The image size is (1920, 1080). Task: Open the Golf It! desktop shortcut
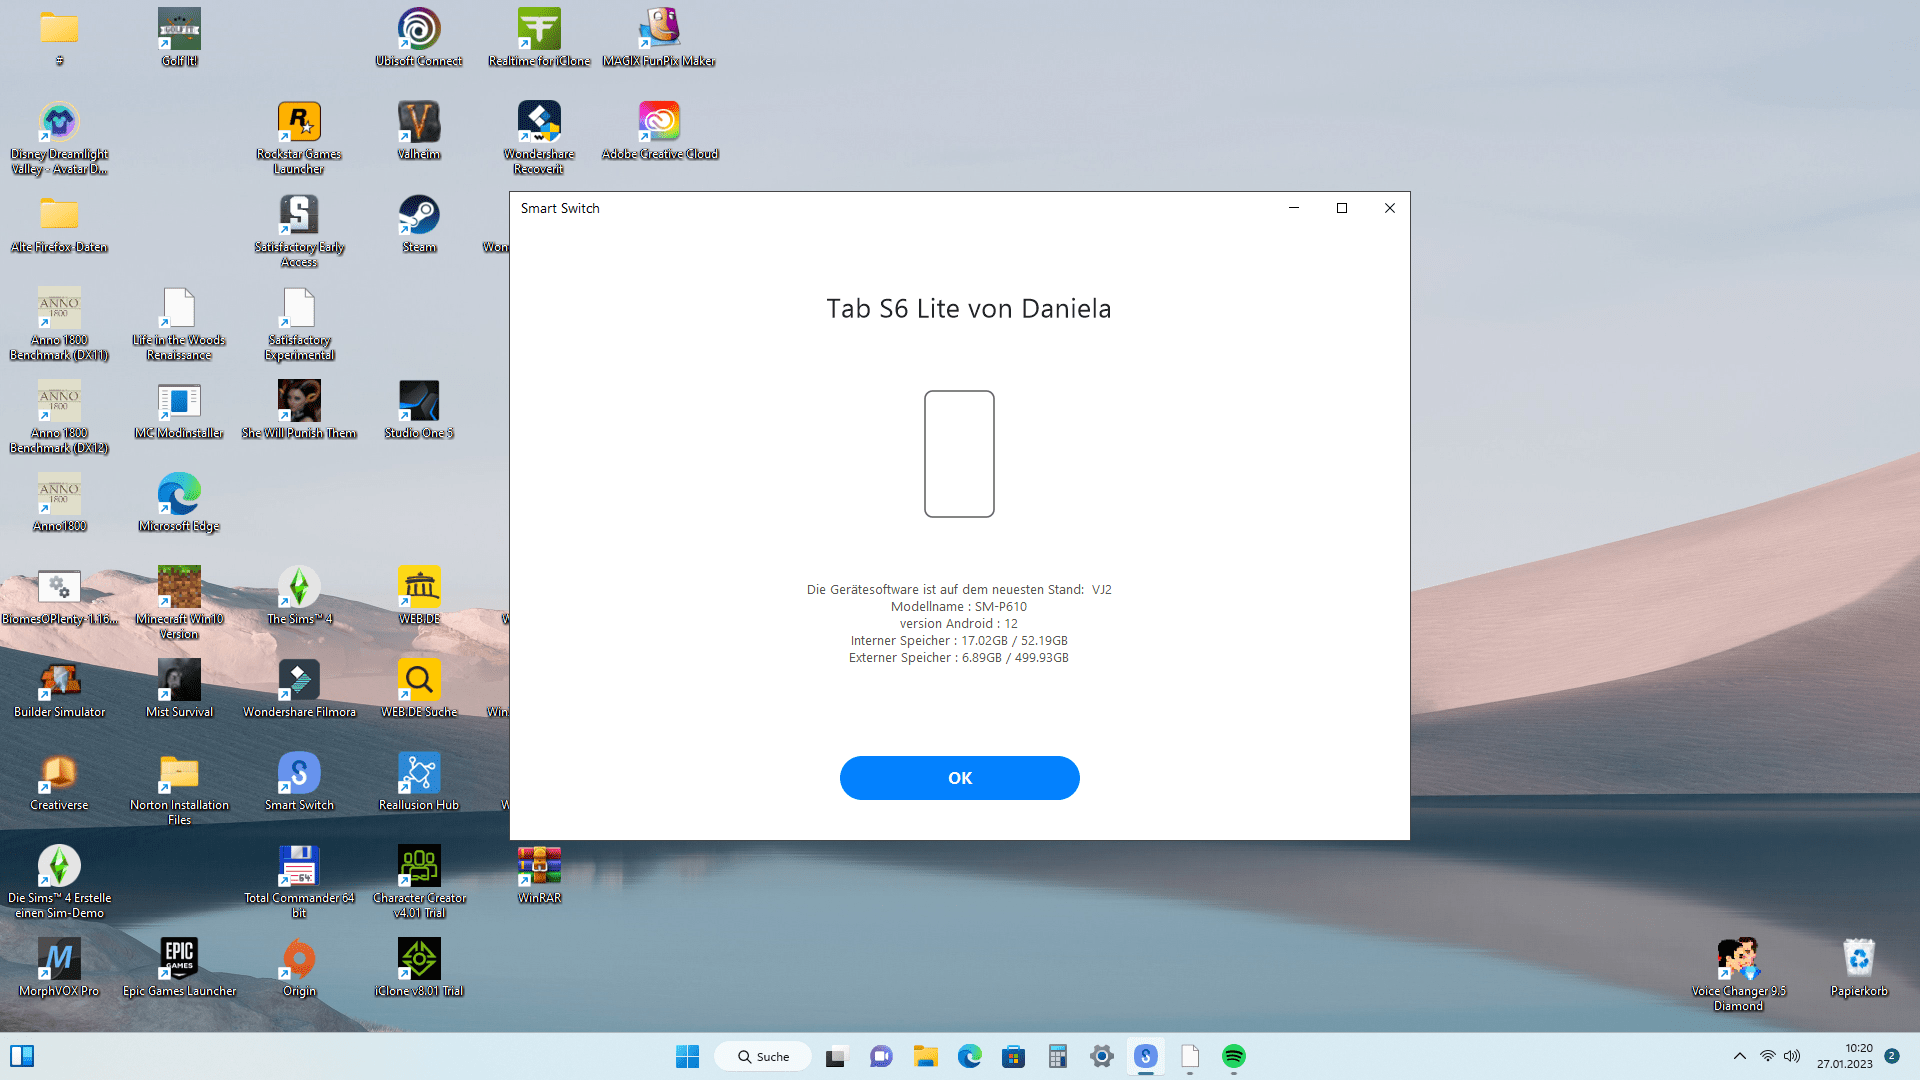tap(179, 38)
